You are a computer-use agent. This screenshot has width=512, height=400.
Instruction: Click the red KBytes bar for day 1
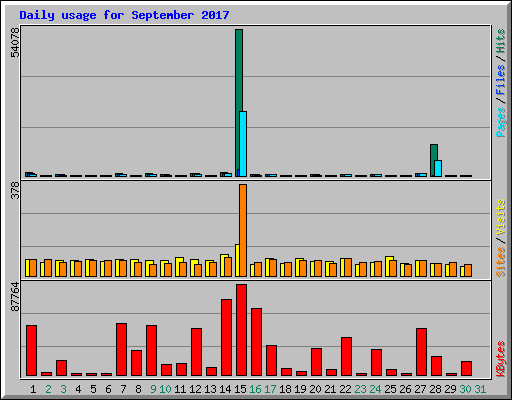[31, 350]
